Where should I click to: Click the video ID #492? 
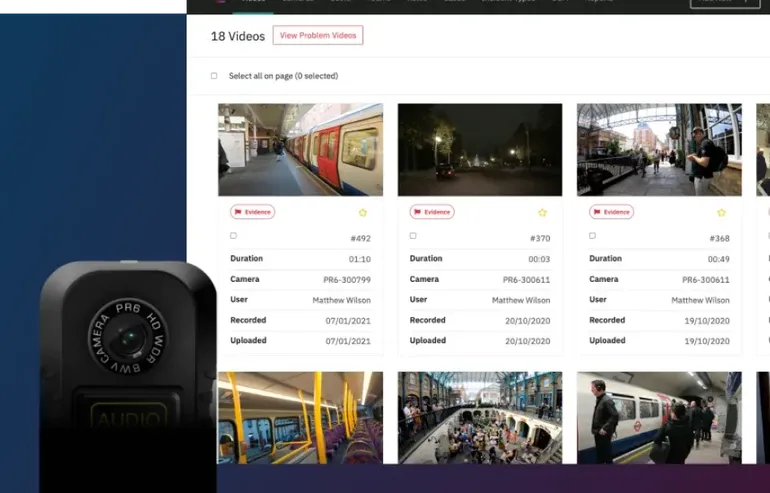click(x=360, y=239)
